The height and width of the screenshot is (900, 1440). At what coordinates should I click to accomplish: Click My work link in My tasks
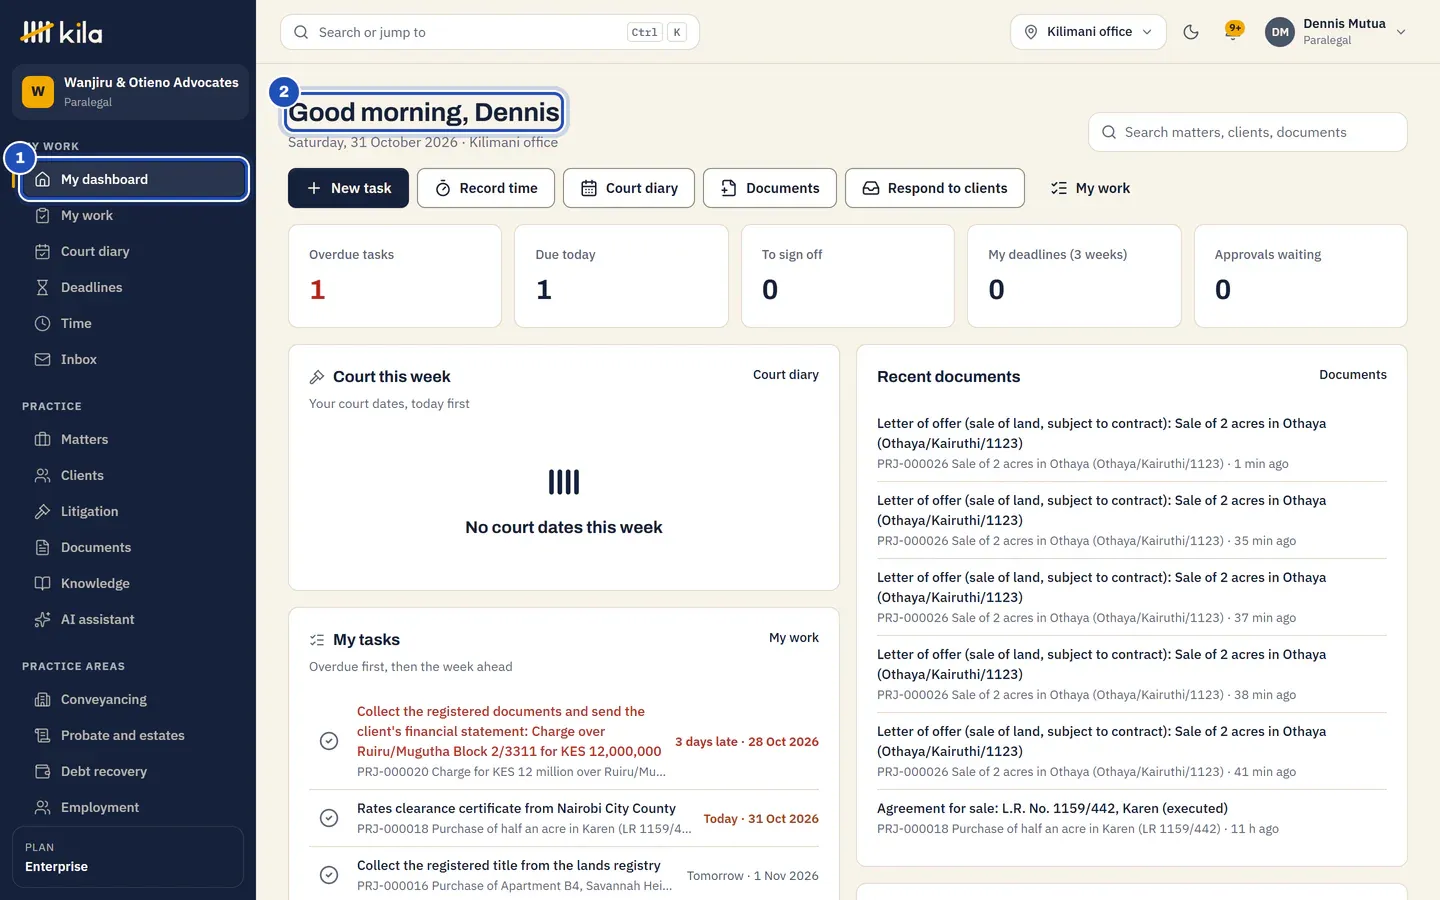click(794, 638)
